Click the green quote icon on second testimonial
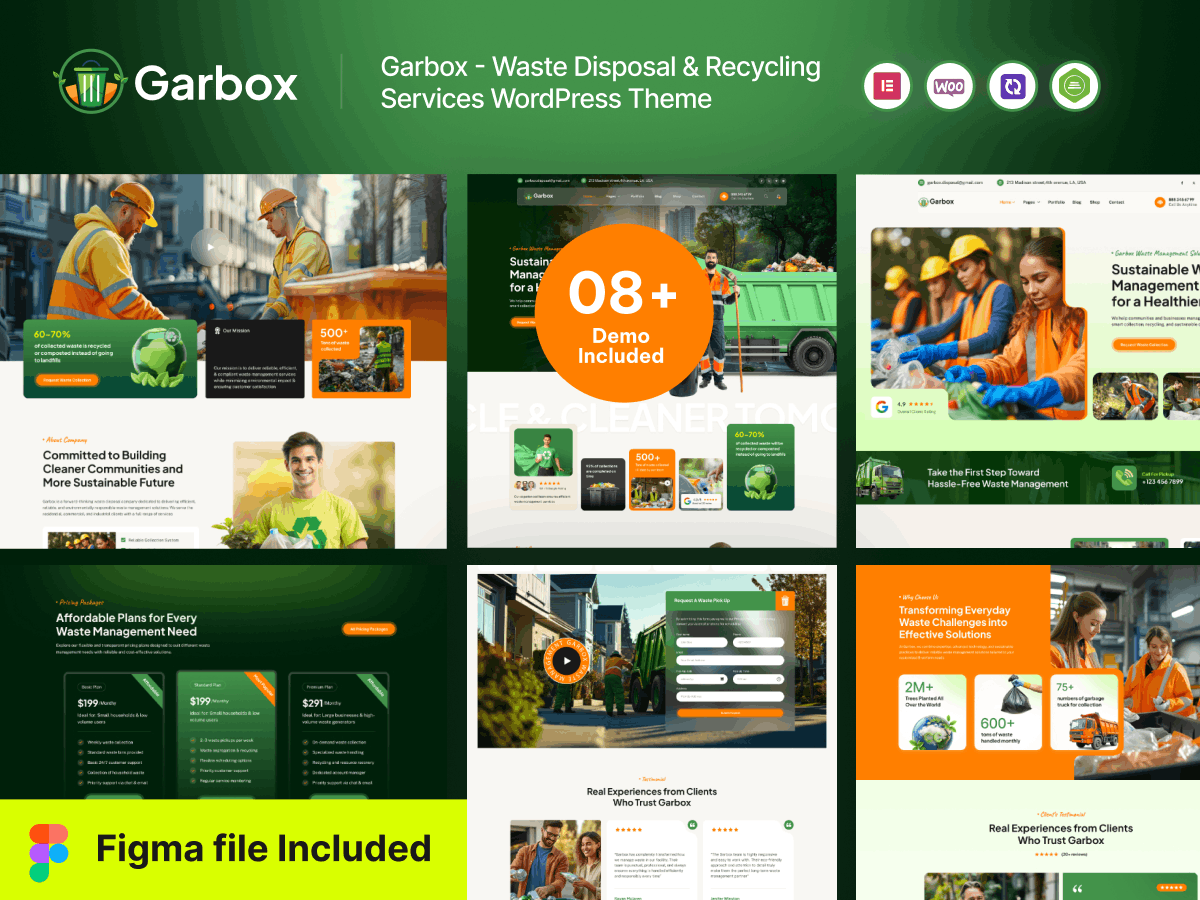Viewport: 1200px width, 900px height. pos(788,826)
